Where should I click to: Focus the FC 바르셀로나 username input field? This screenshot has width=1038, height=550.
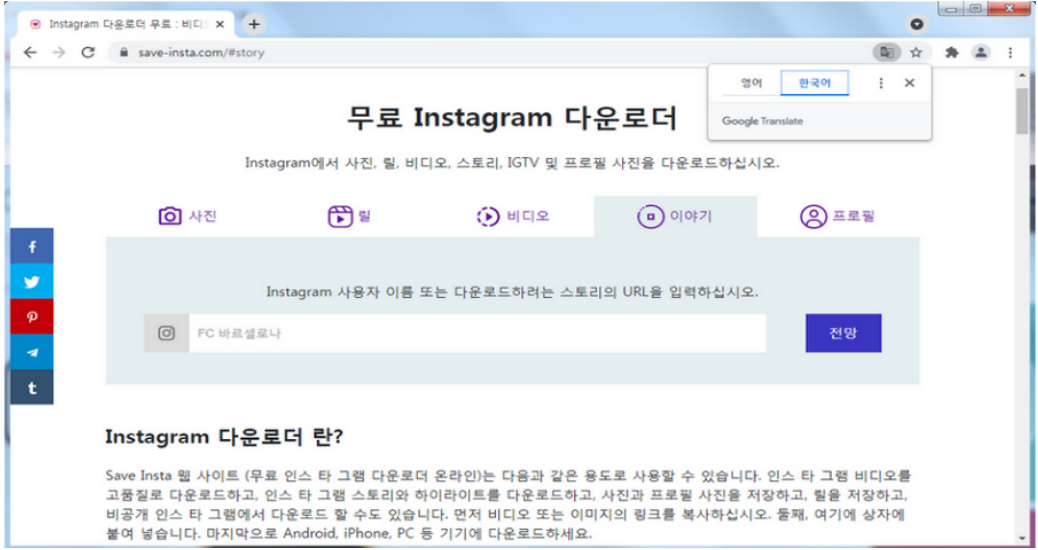pyautogui.click(x=477, y=333)
